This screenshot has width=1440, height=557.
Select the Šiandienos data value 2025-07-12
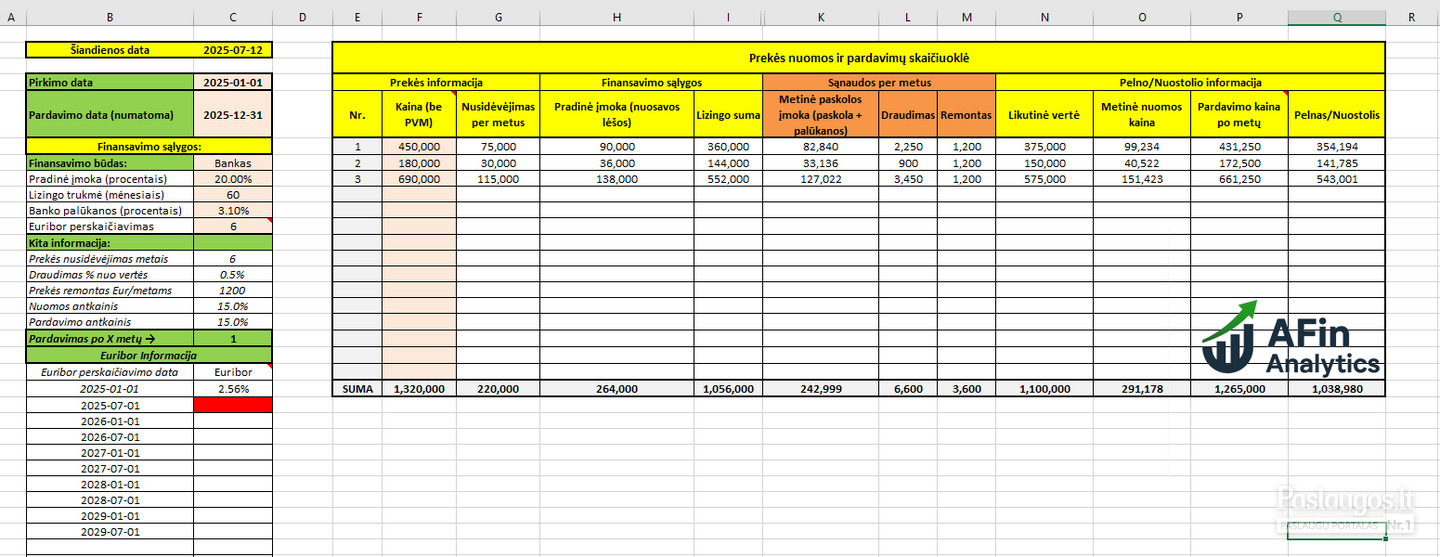(233, 50)
